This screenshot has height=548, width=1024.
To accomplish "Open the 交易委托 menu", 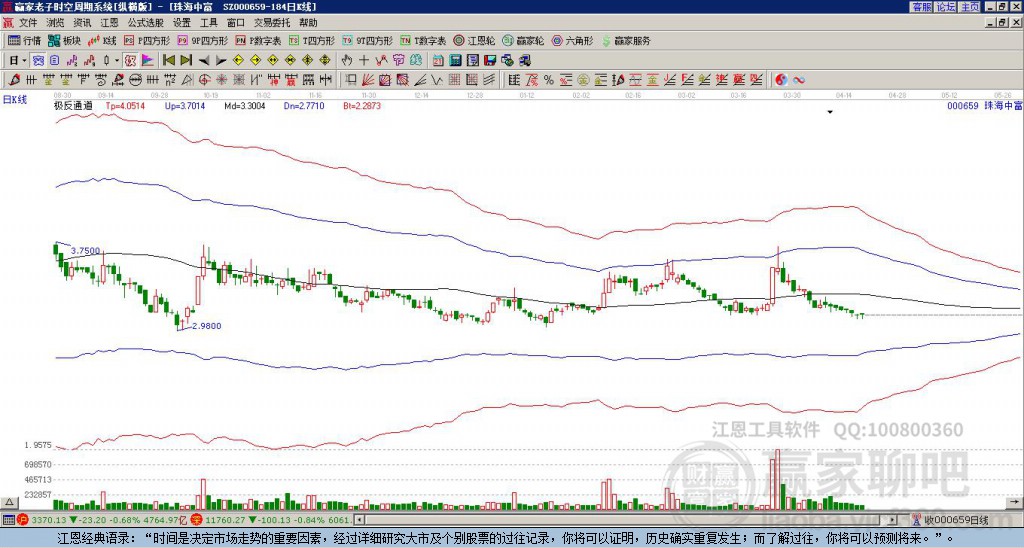I will click(x=272, y=23).
